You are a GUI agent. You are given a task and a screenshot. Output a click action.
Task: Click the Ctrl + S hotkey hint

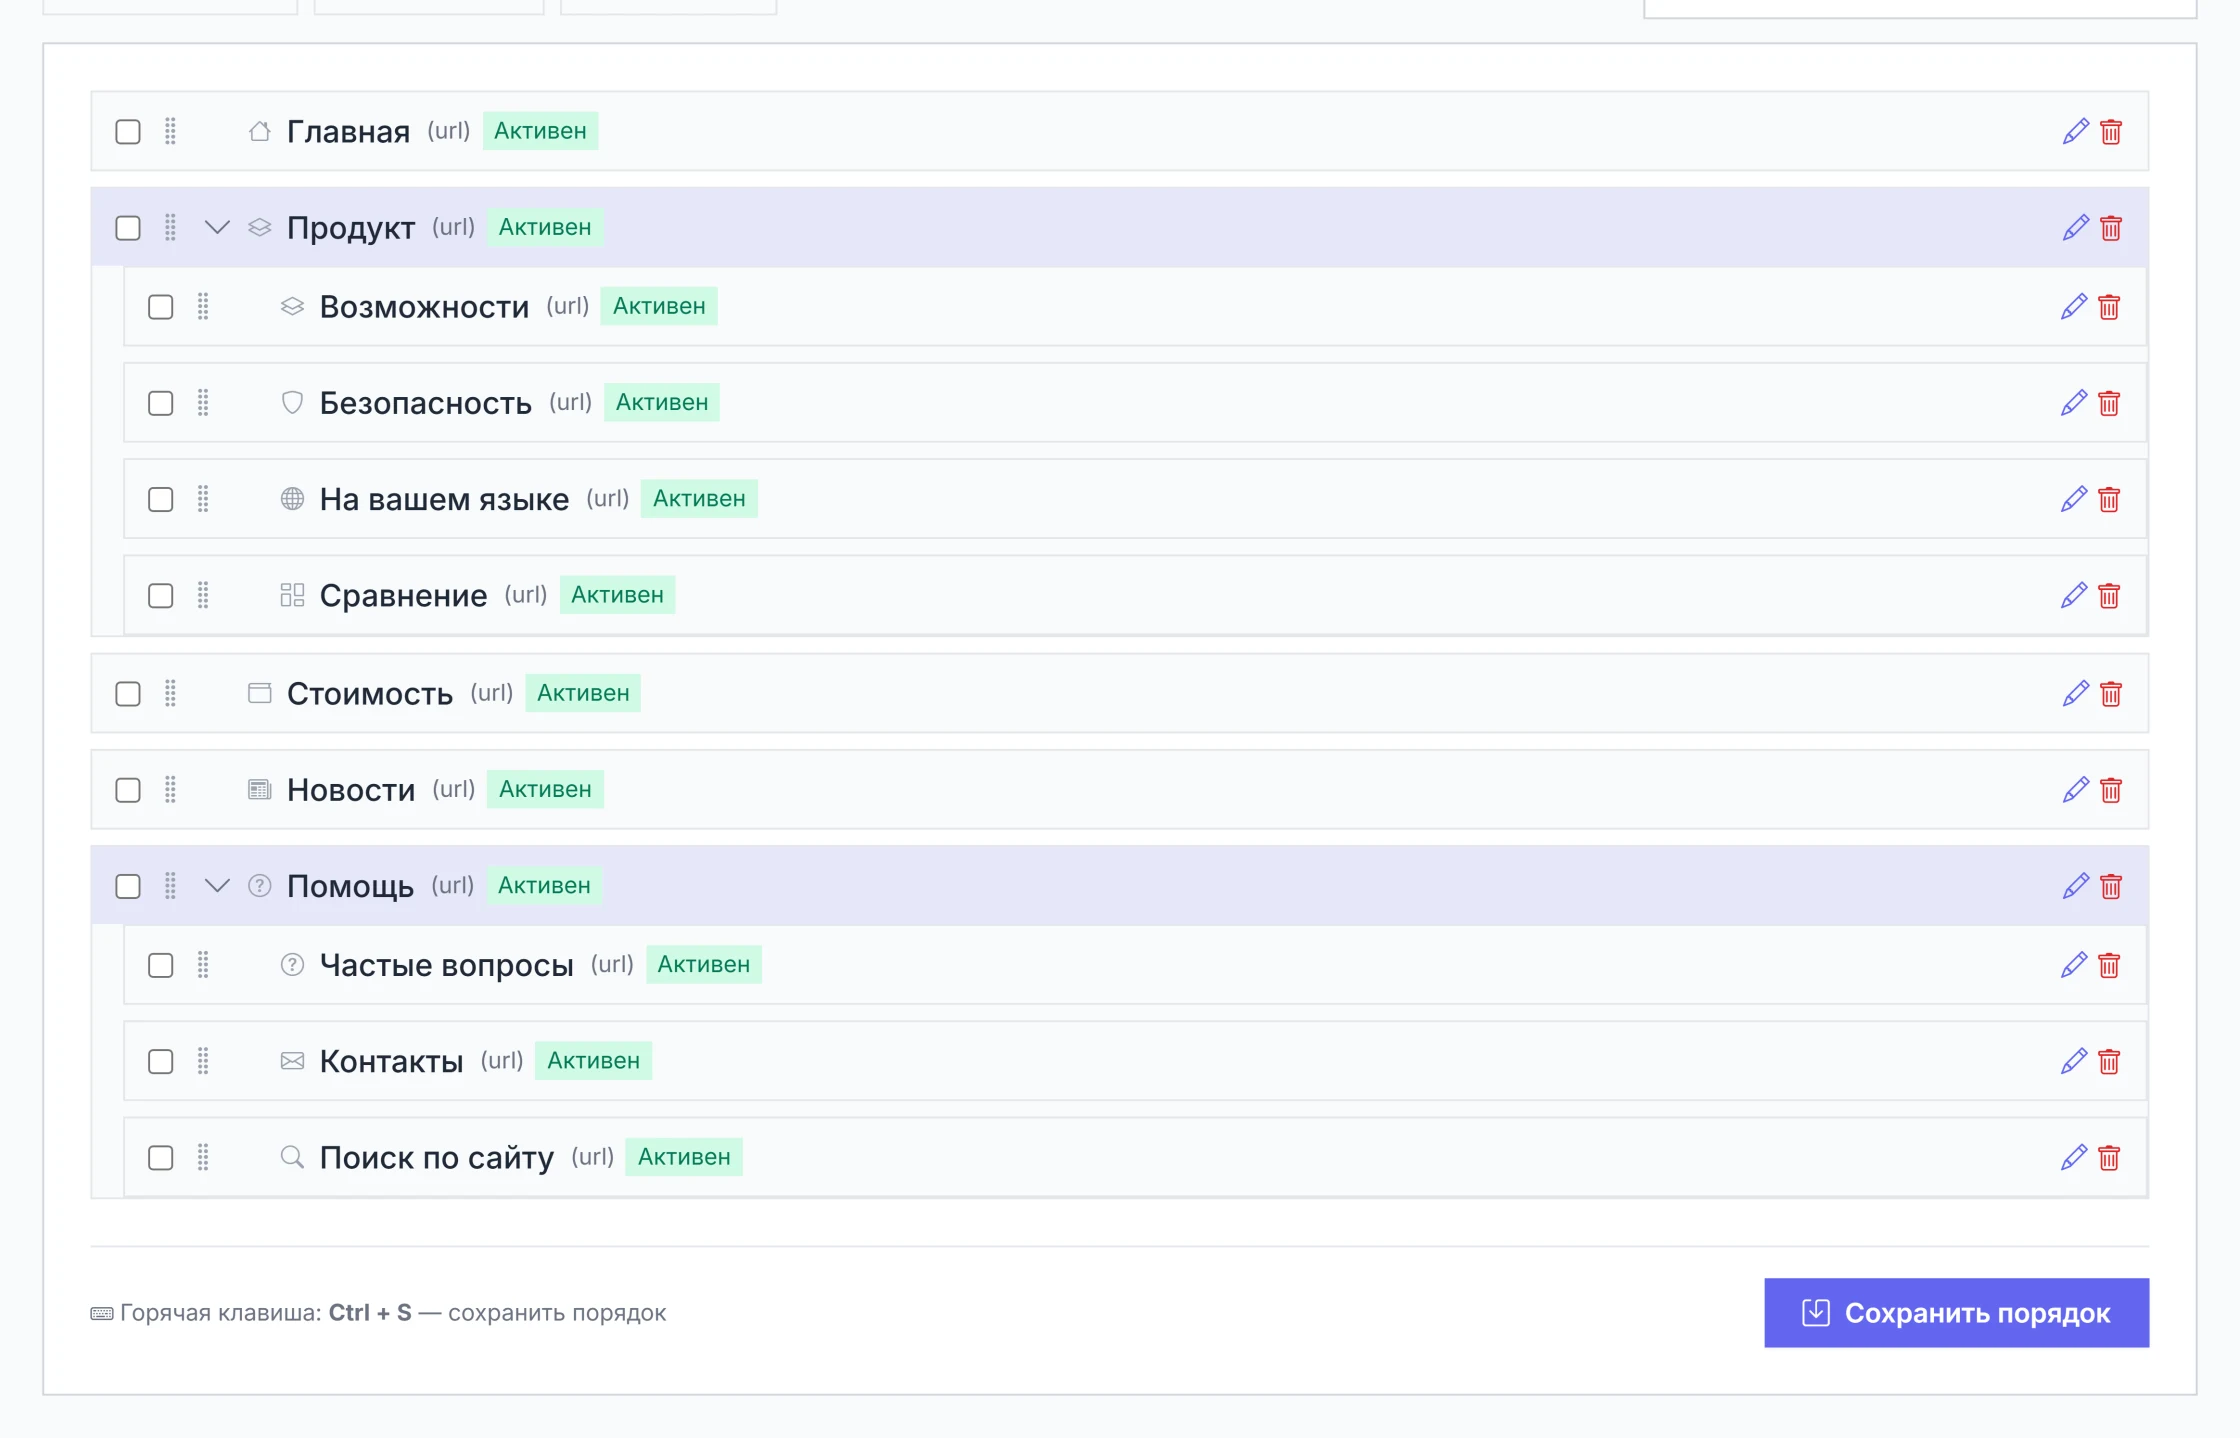pyautogui.click(x=370, y=1312)
